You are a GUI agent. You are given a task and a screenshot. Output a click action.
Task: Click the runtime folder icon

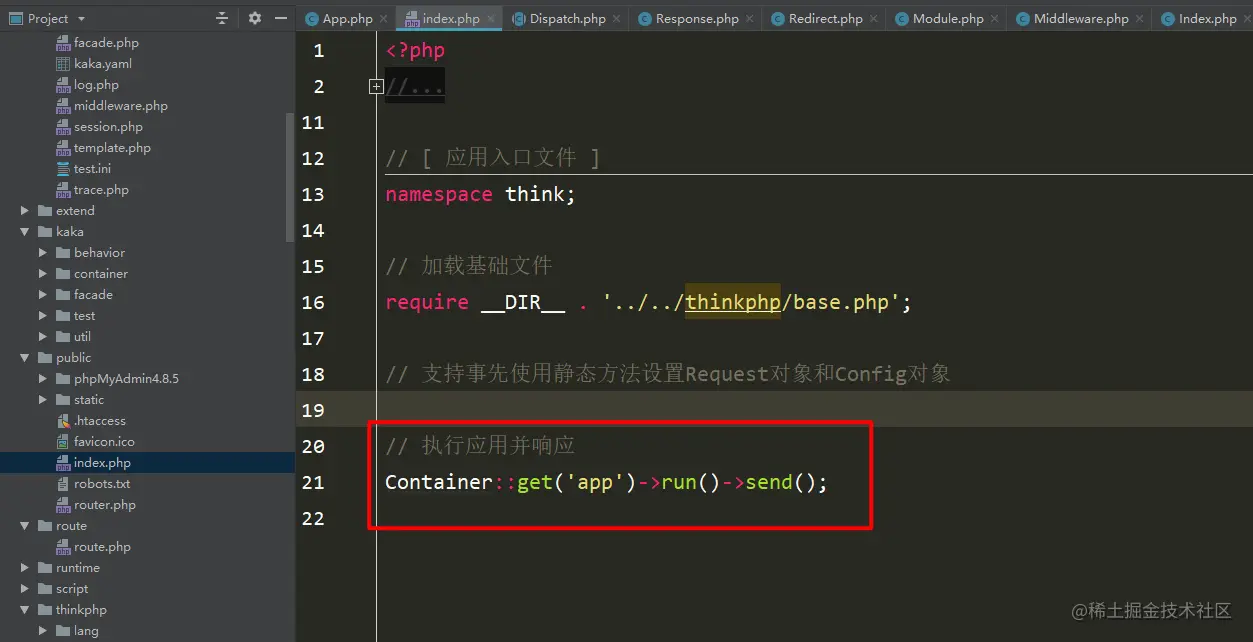point(45,568)
